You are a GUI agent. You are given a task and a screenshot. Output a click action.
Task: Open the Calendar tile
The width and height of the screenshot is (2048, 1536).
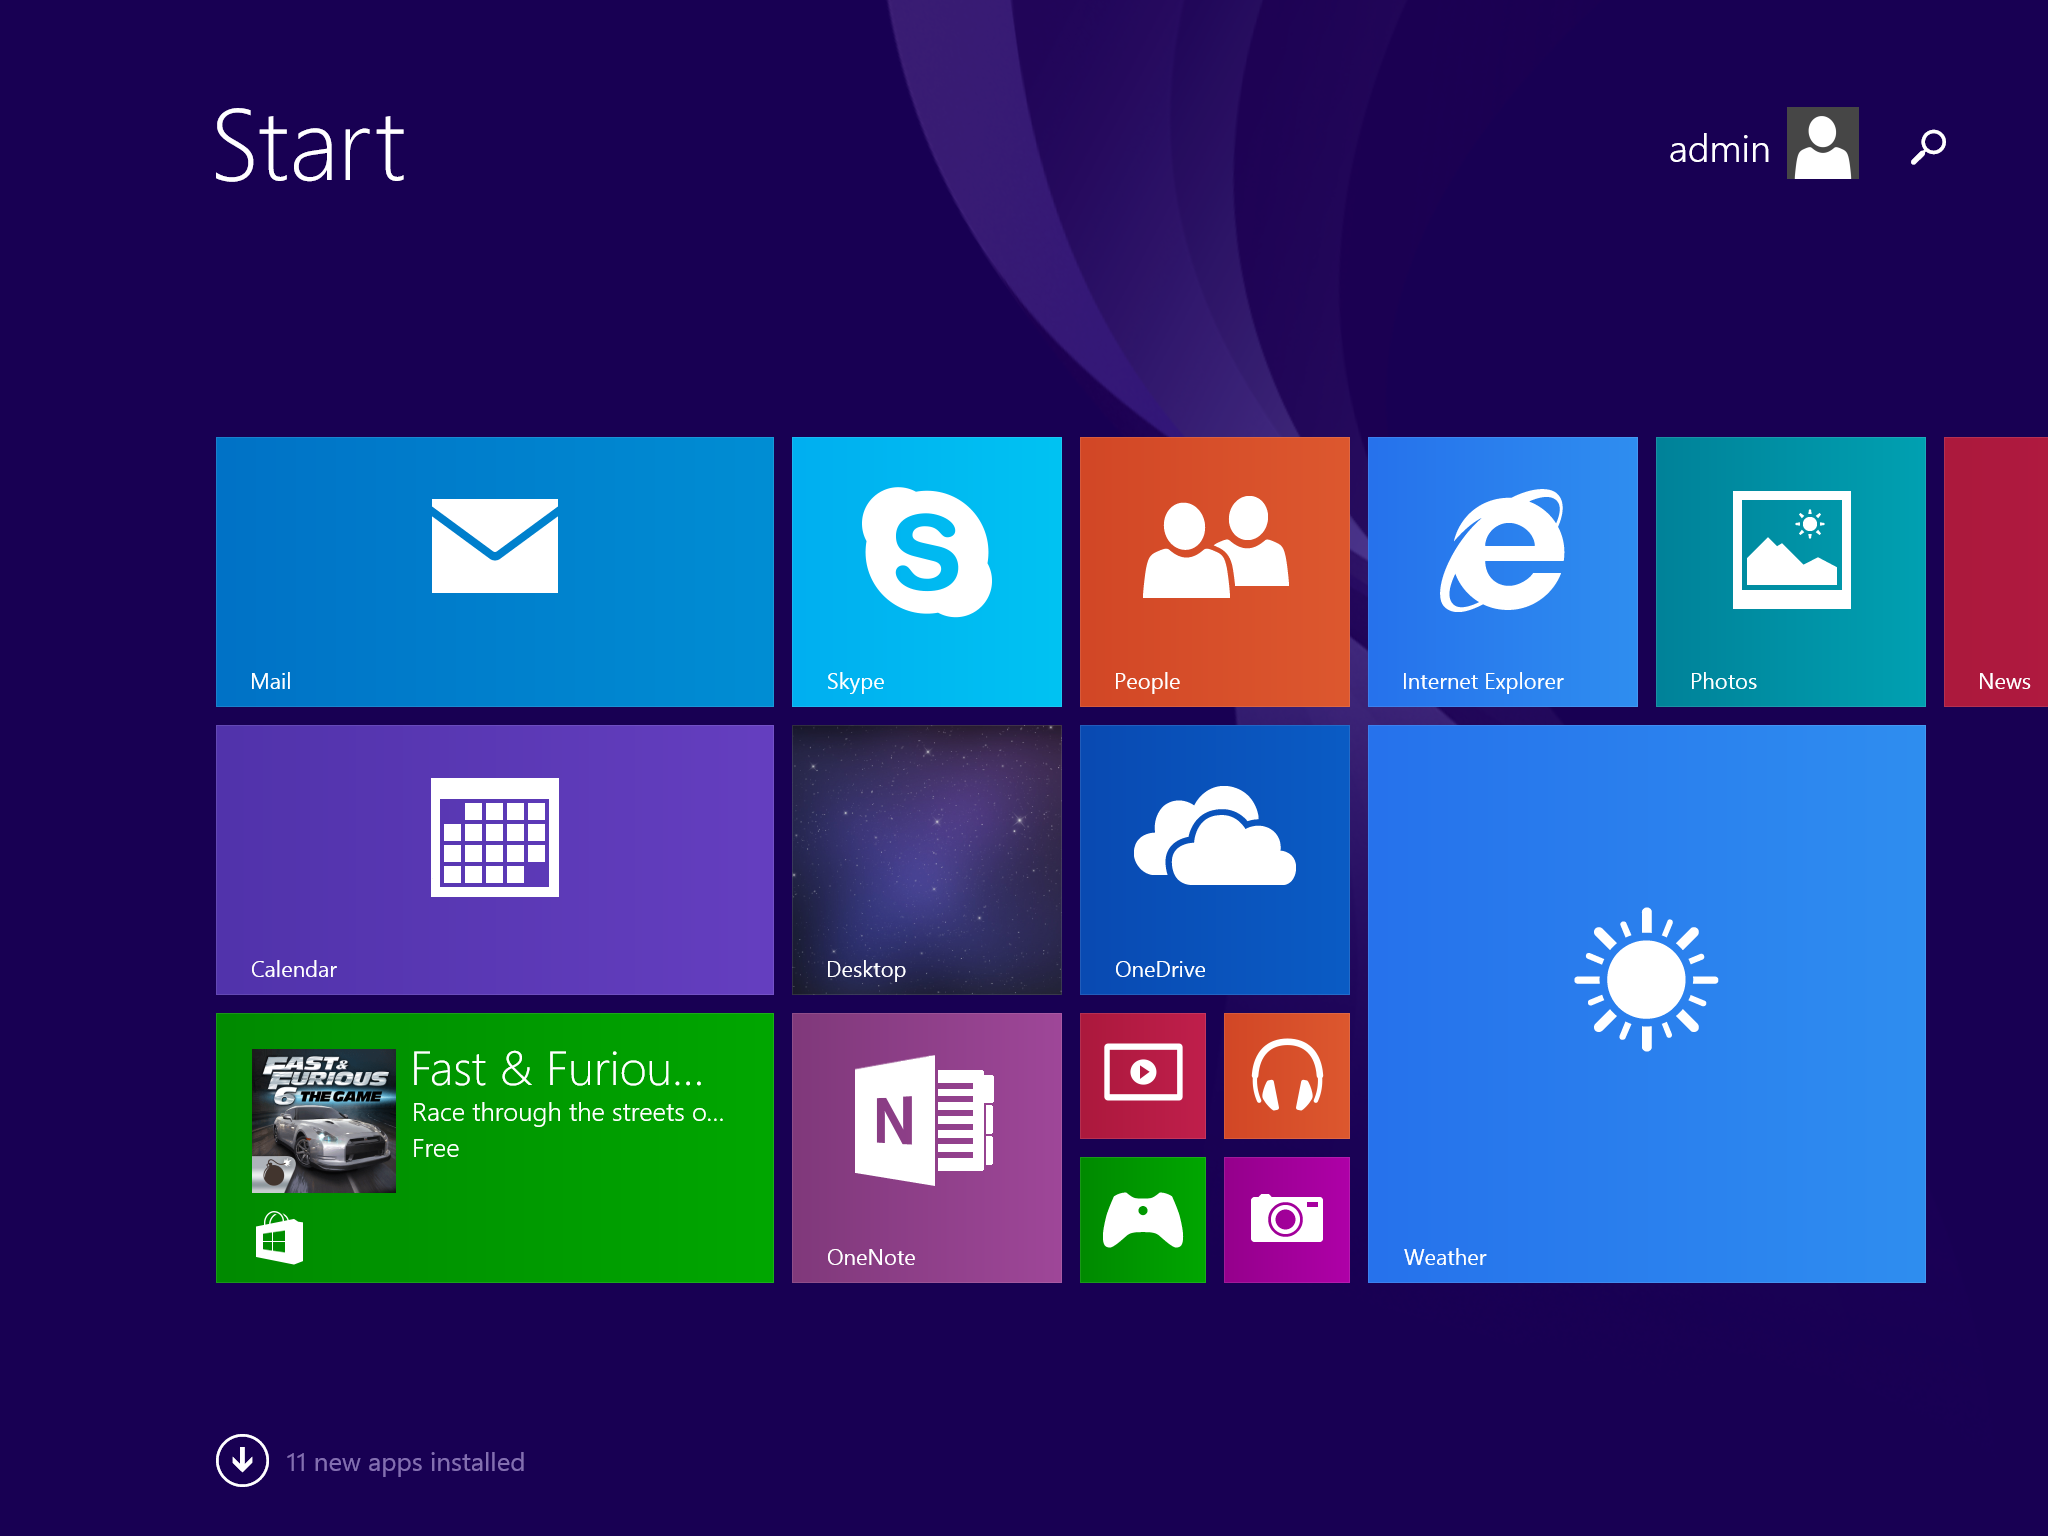pyautogui.click(x=494, y=859)
